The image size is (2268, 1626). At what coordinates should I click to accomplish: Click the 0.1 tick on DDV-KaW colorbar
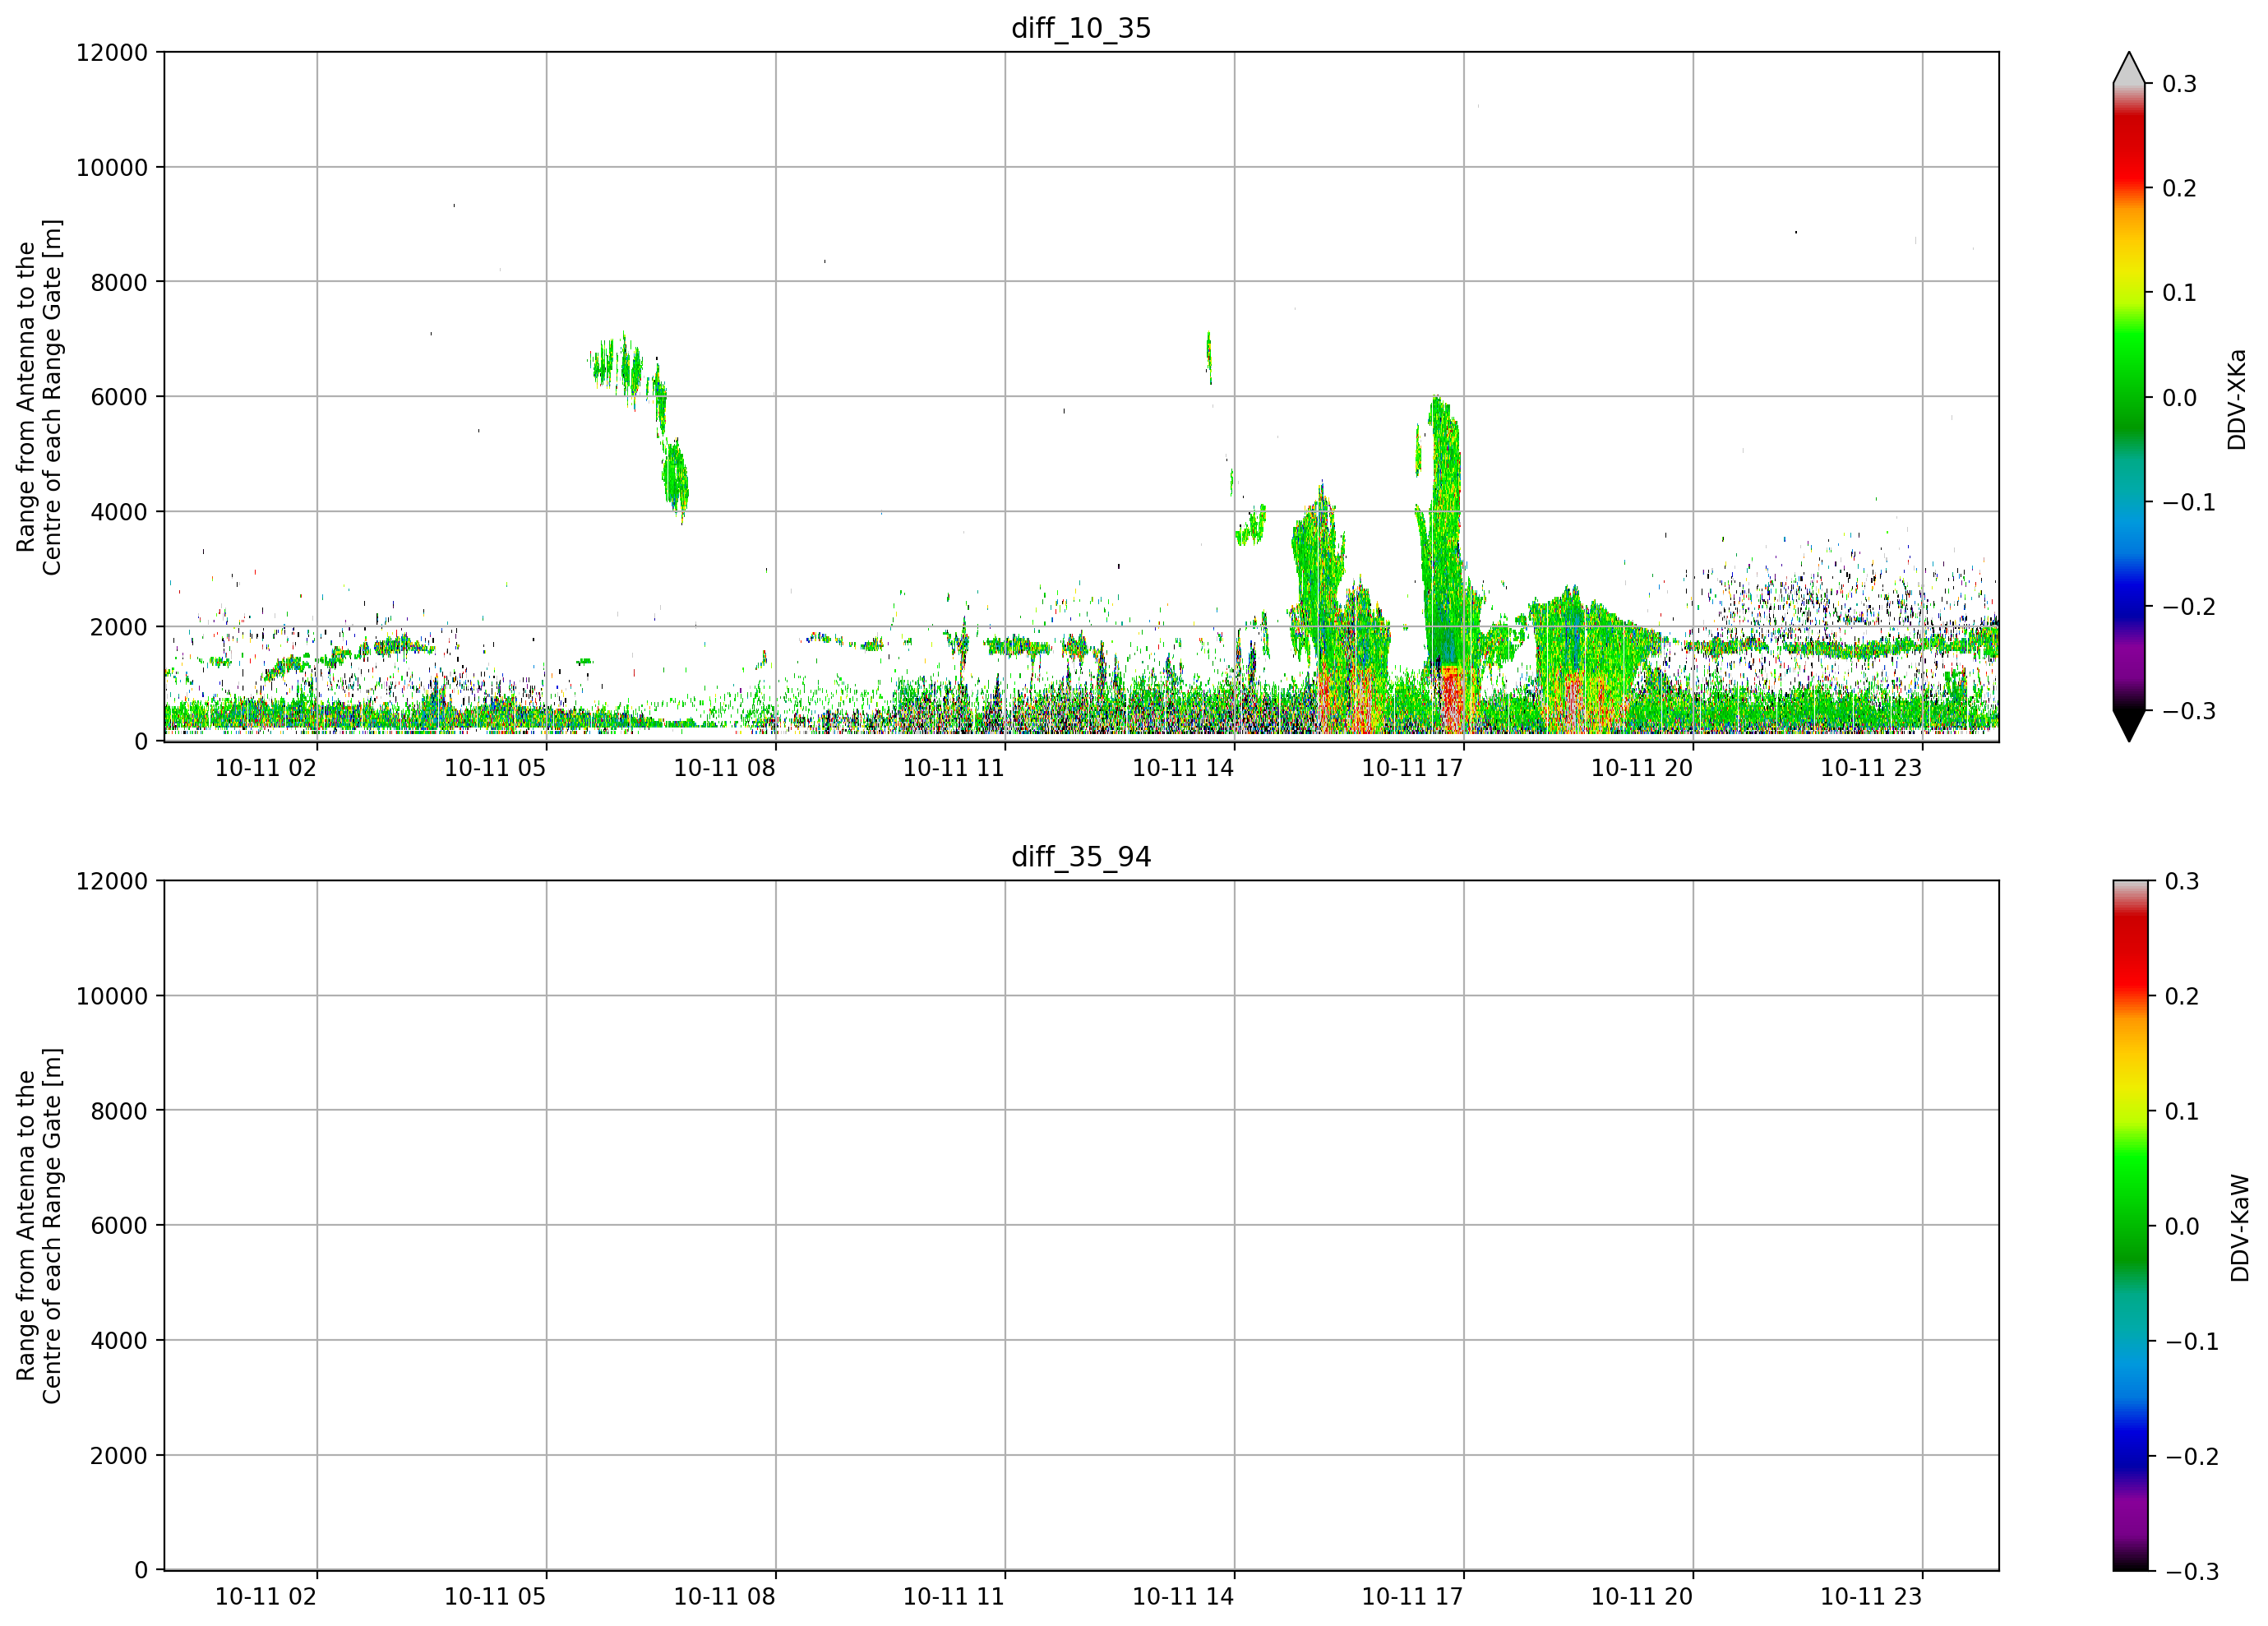click(2182, 1111)
